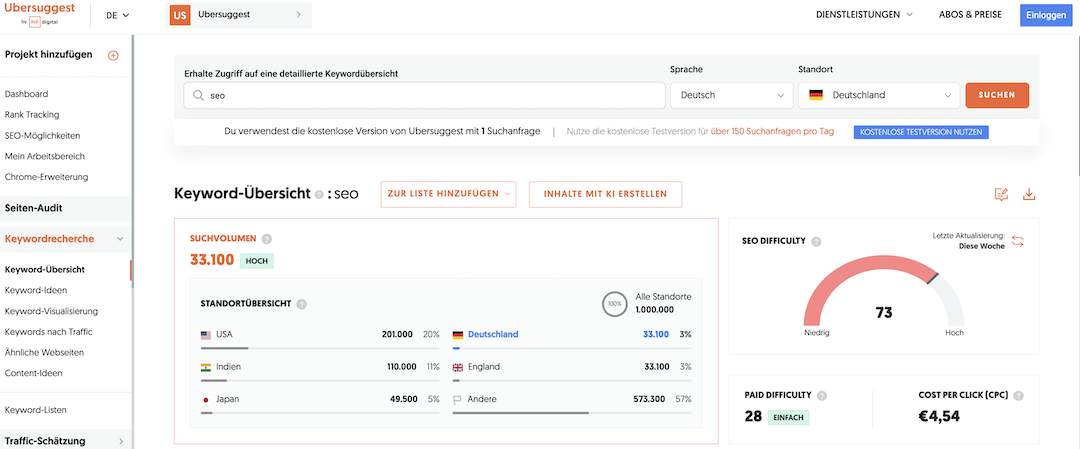Click help icon next to PAID DIFFICULTY
This screenshot has width=1080, height=449.
[x=822, y=396]
